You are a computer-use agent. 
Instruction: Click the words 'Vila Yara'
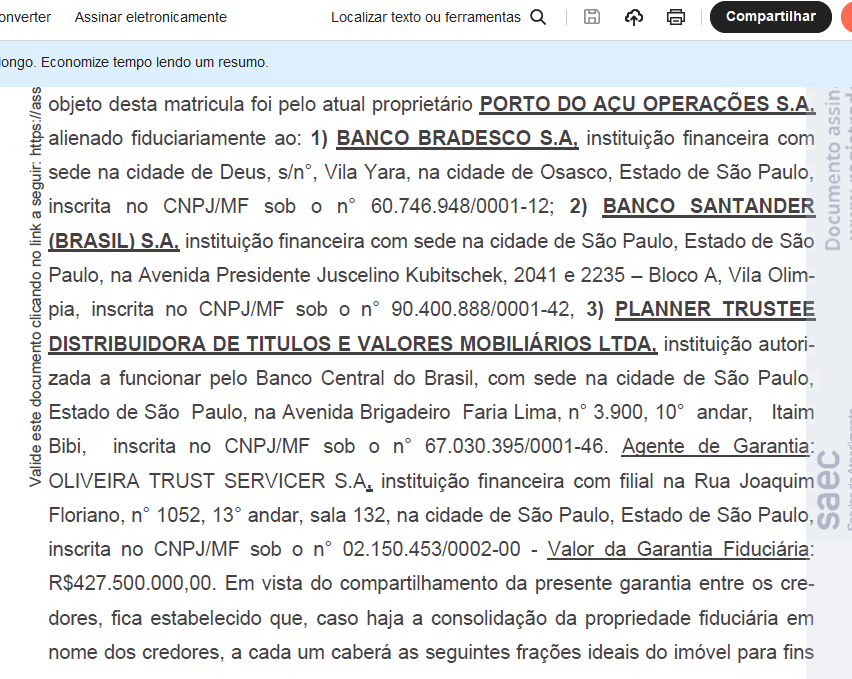365,172
